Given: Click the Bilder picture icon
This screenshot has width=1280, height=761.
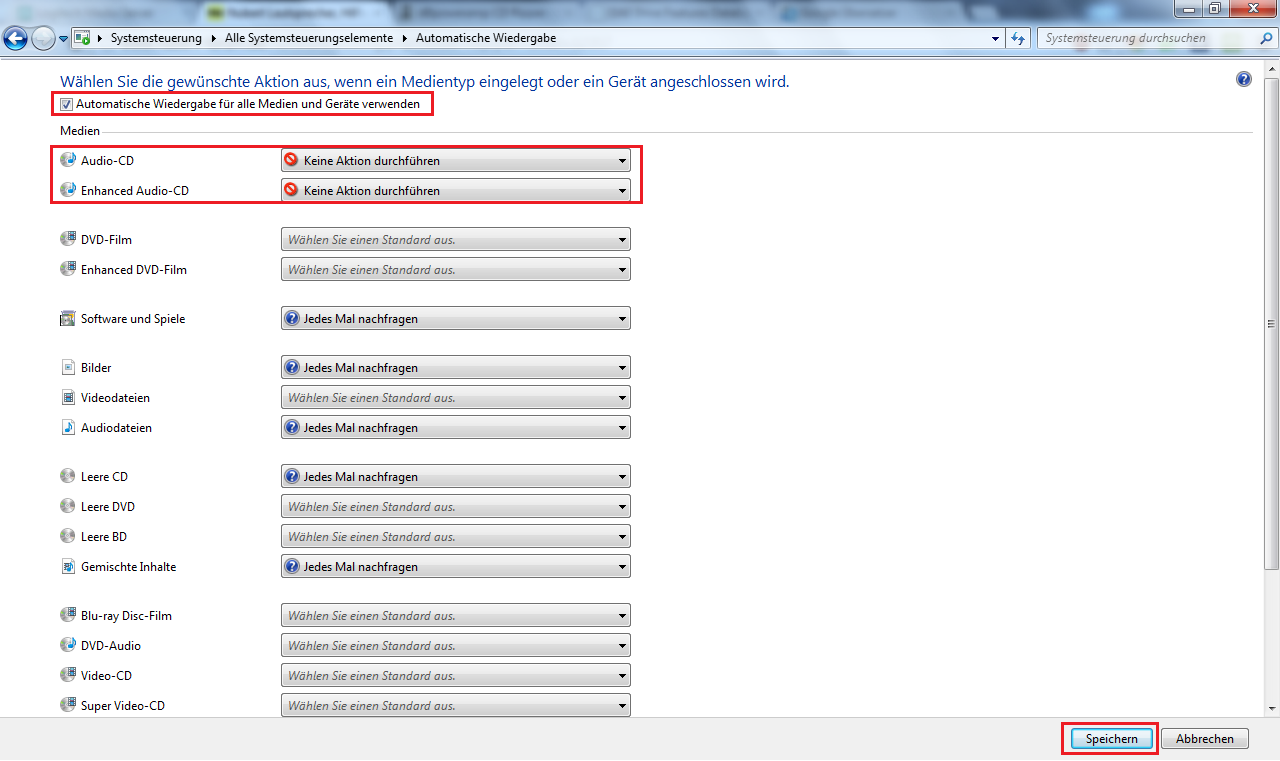Looking at the screenshot, I should coord(68,368).
